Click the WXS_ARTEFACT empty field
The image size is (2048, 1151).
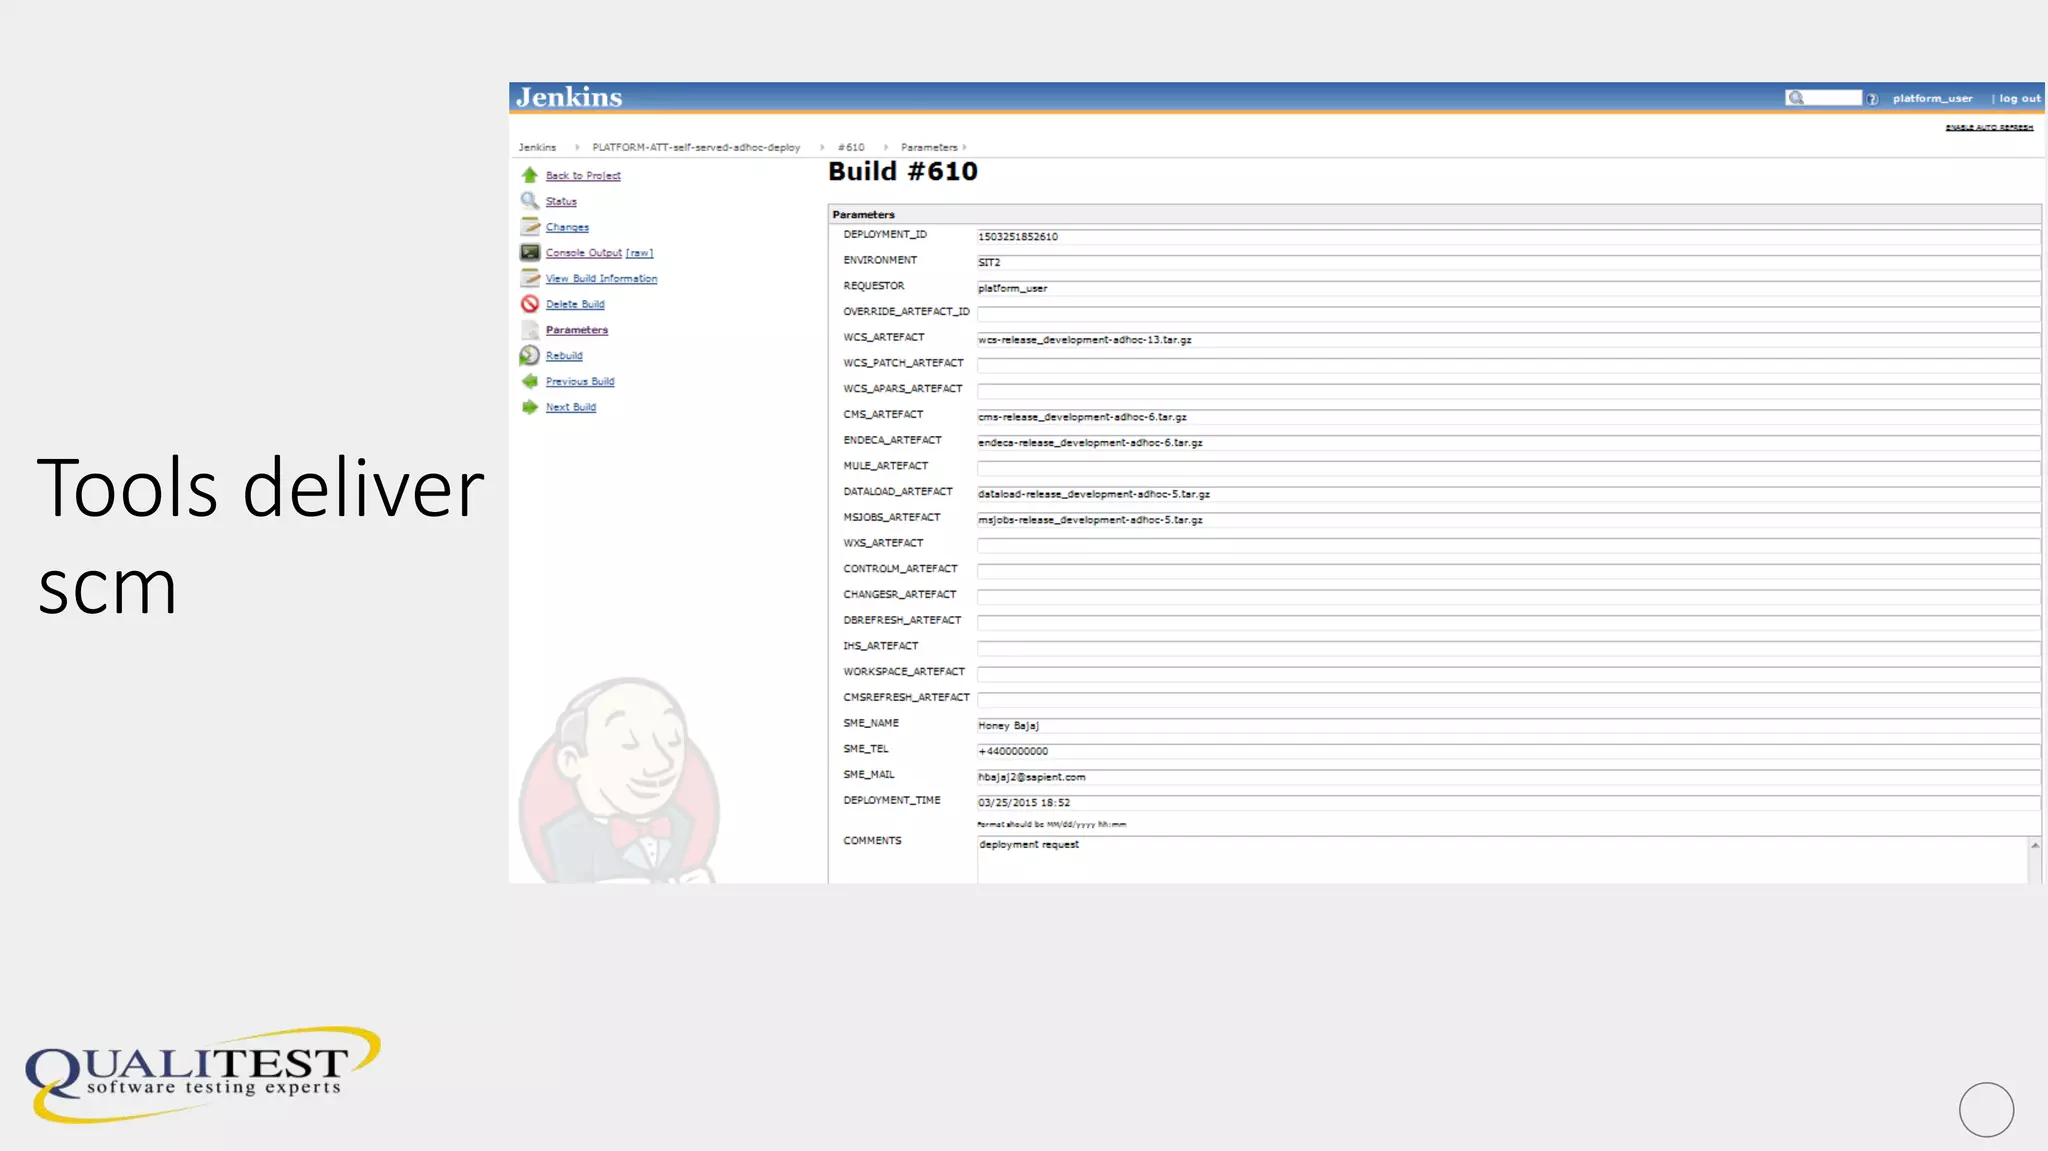tap(1508, 546)
